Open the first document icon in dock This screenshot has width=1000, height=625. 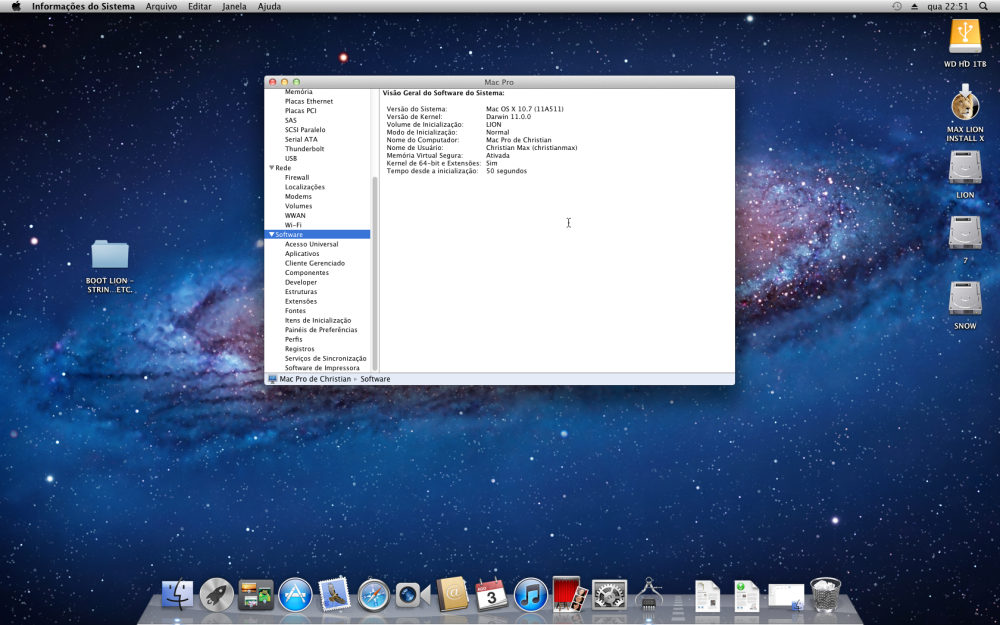[x=707, y=596]
